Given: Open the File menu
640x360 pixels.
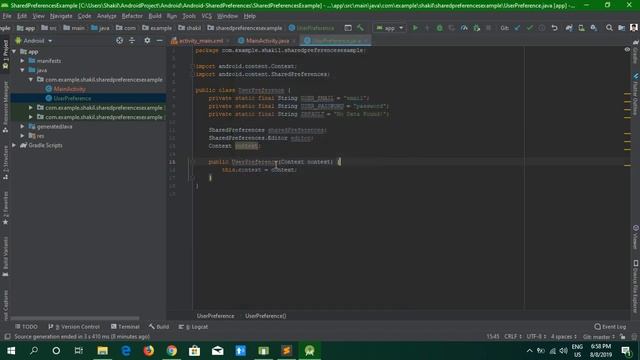Looking at the screenshot, I should coord(7,16).
